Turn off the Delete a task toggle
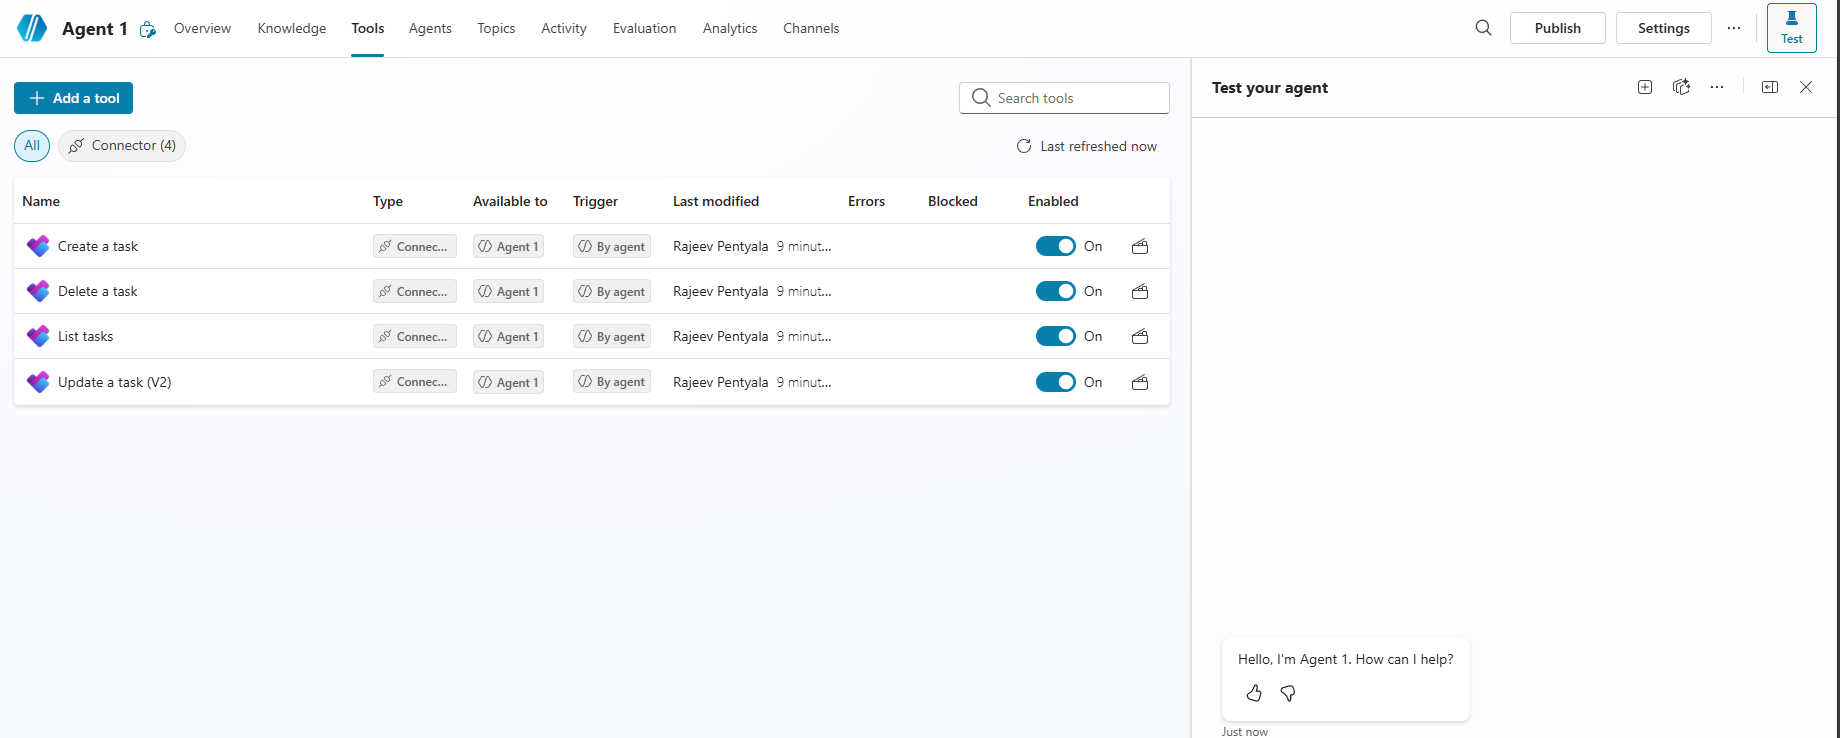 click(x=1055, y=291)
